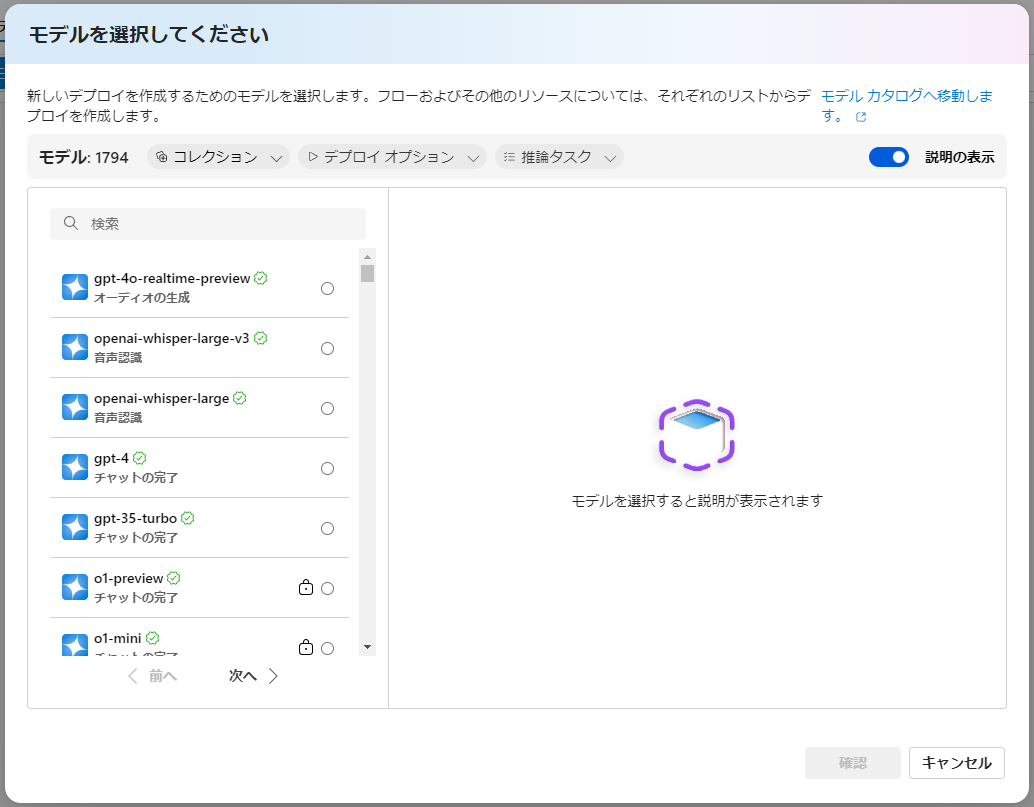This screenshot has width=1034, height=807.
Task: Click the 推論タスク list icon
Action: [509, 157]
